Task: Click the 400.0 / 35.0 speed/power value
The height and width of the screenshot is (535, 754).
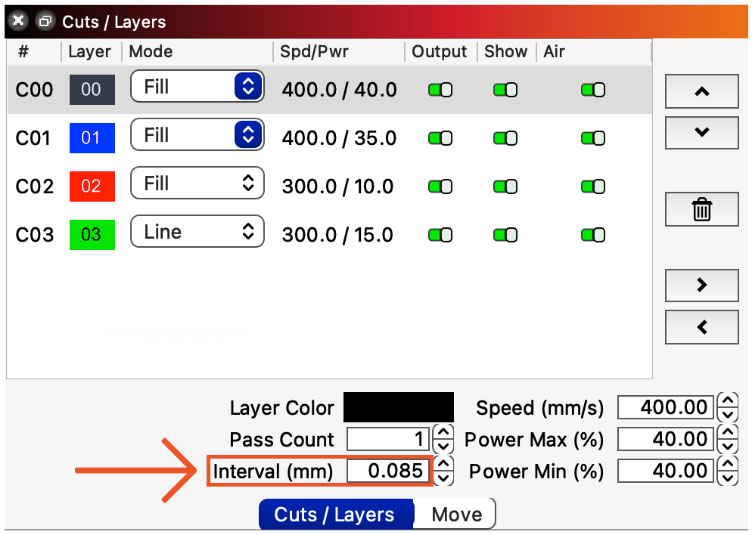Action: [339, 138]
